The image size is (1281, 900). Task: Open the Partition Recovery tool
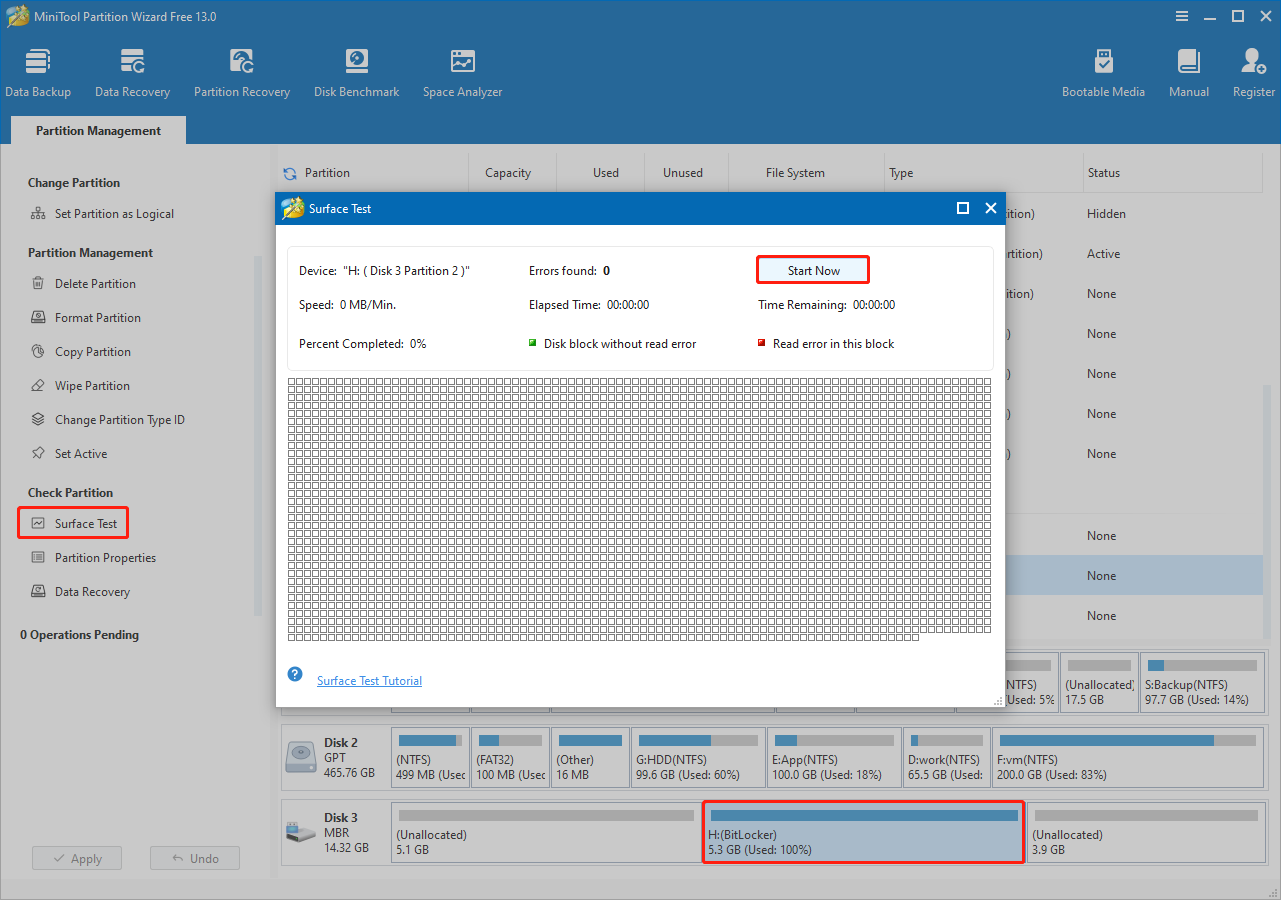241,70
